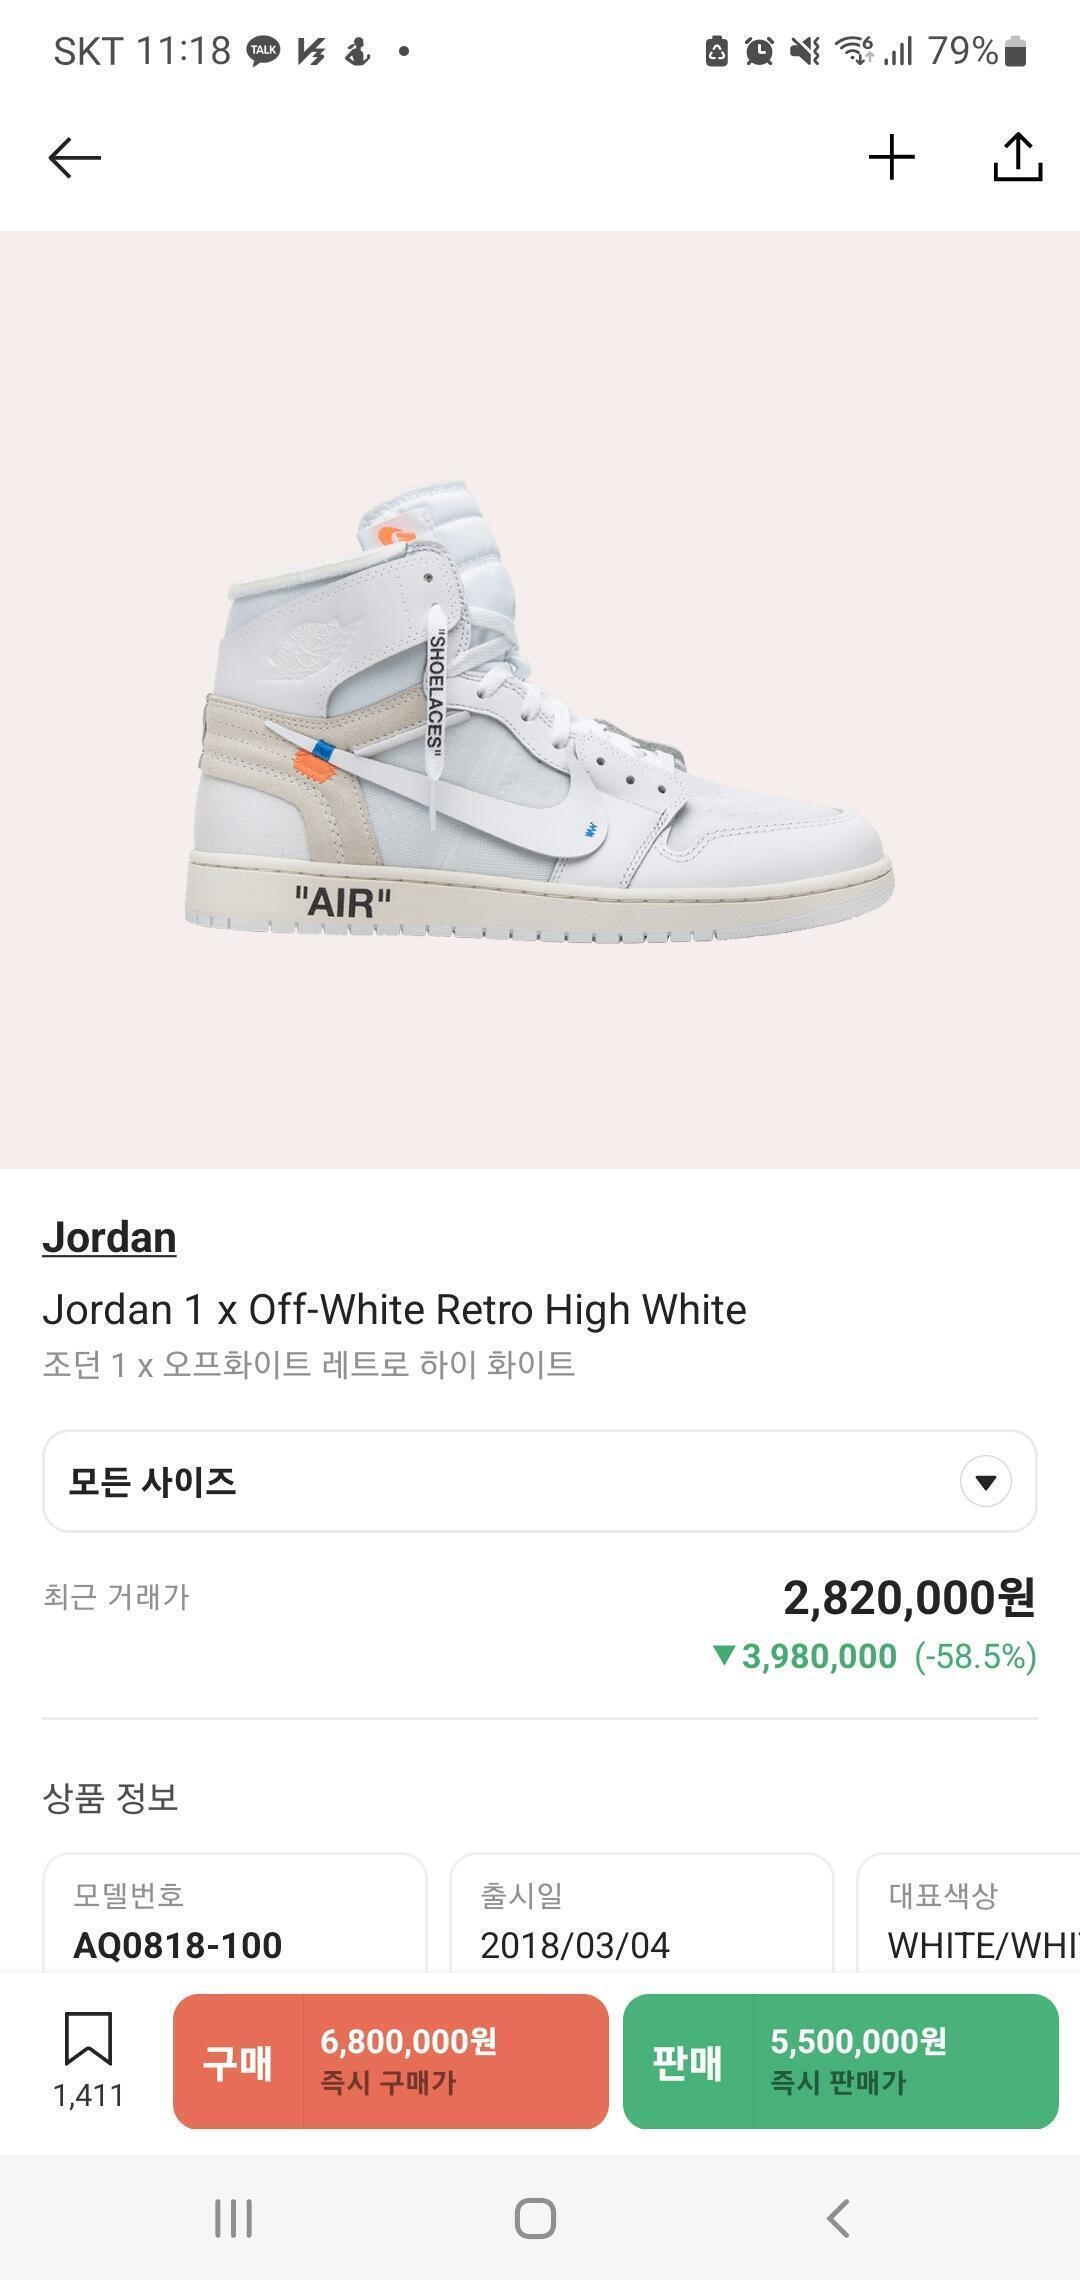Tap the battery indicator icon
This screenshot has width=1080, height=2280.
point(1015,50)
